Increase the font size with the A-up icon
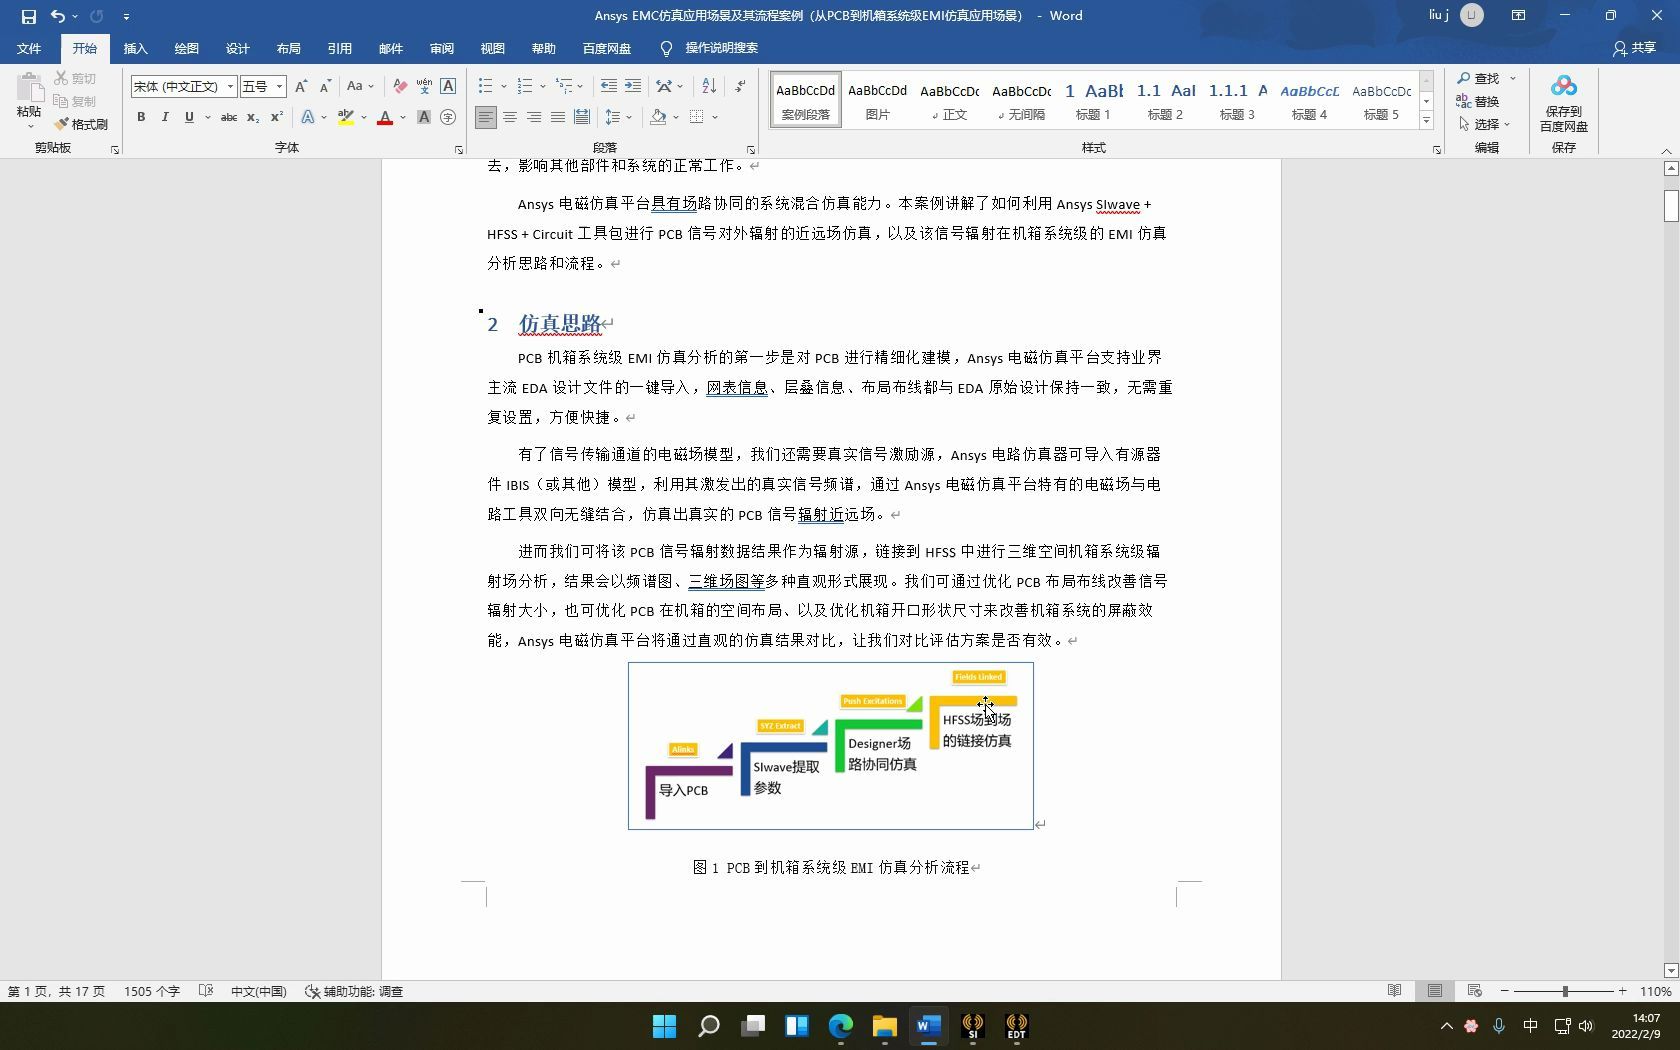1680x1050 pixels. pyautogui.click(x=301, y=86)
